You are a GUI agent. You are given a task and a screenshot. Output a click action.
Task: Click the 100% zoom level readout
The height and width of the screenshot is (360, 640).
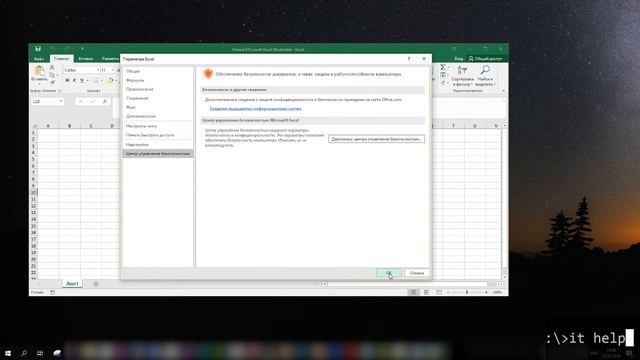click(497, 292)
